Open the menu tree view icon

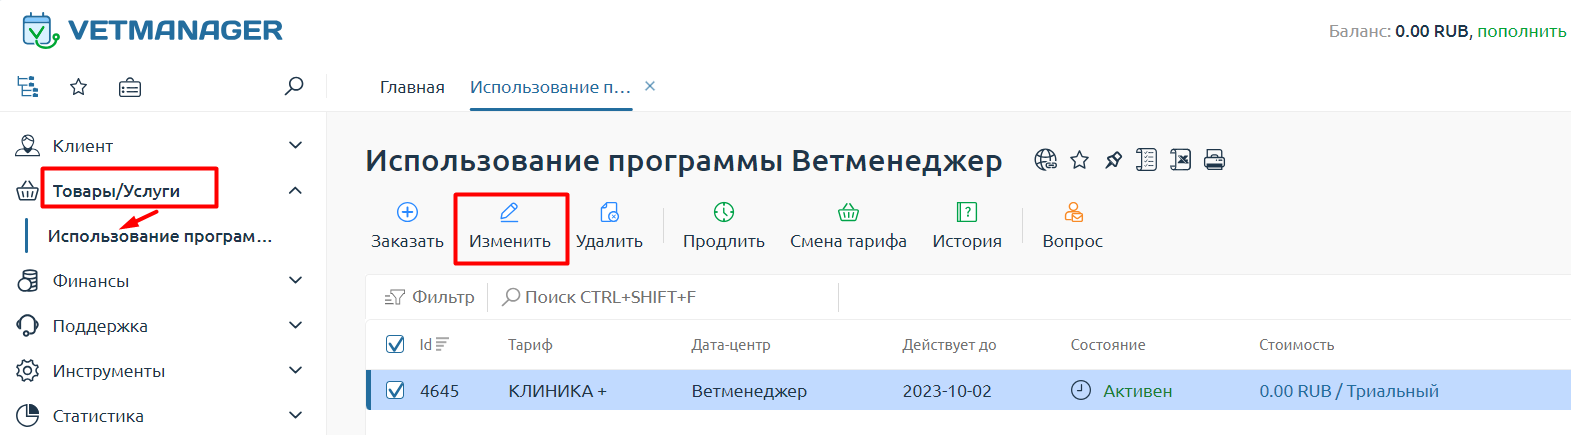tap(28, 87)
